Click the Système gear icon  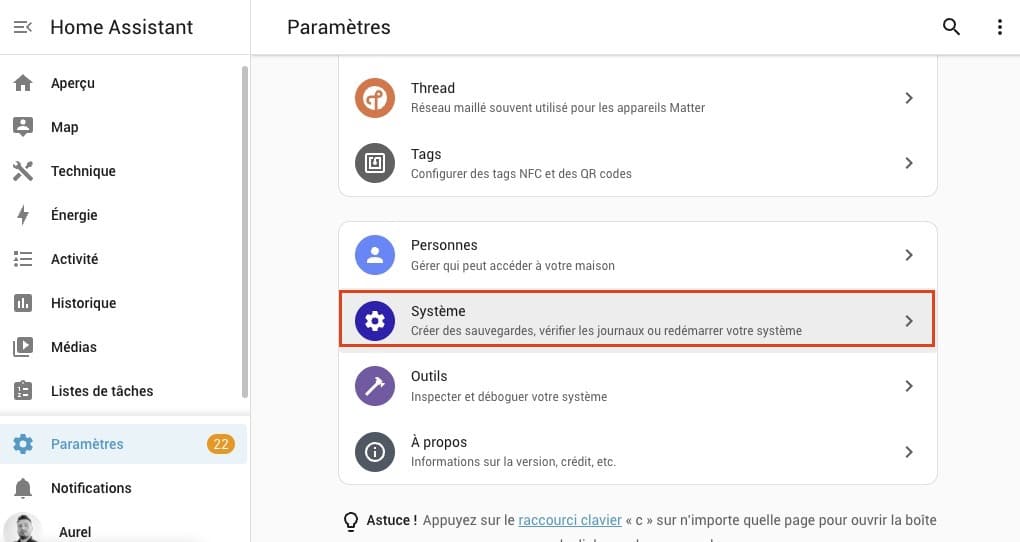pos(375,321)
